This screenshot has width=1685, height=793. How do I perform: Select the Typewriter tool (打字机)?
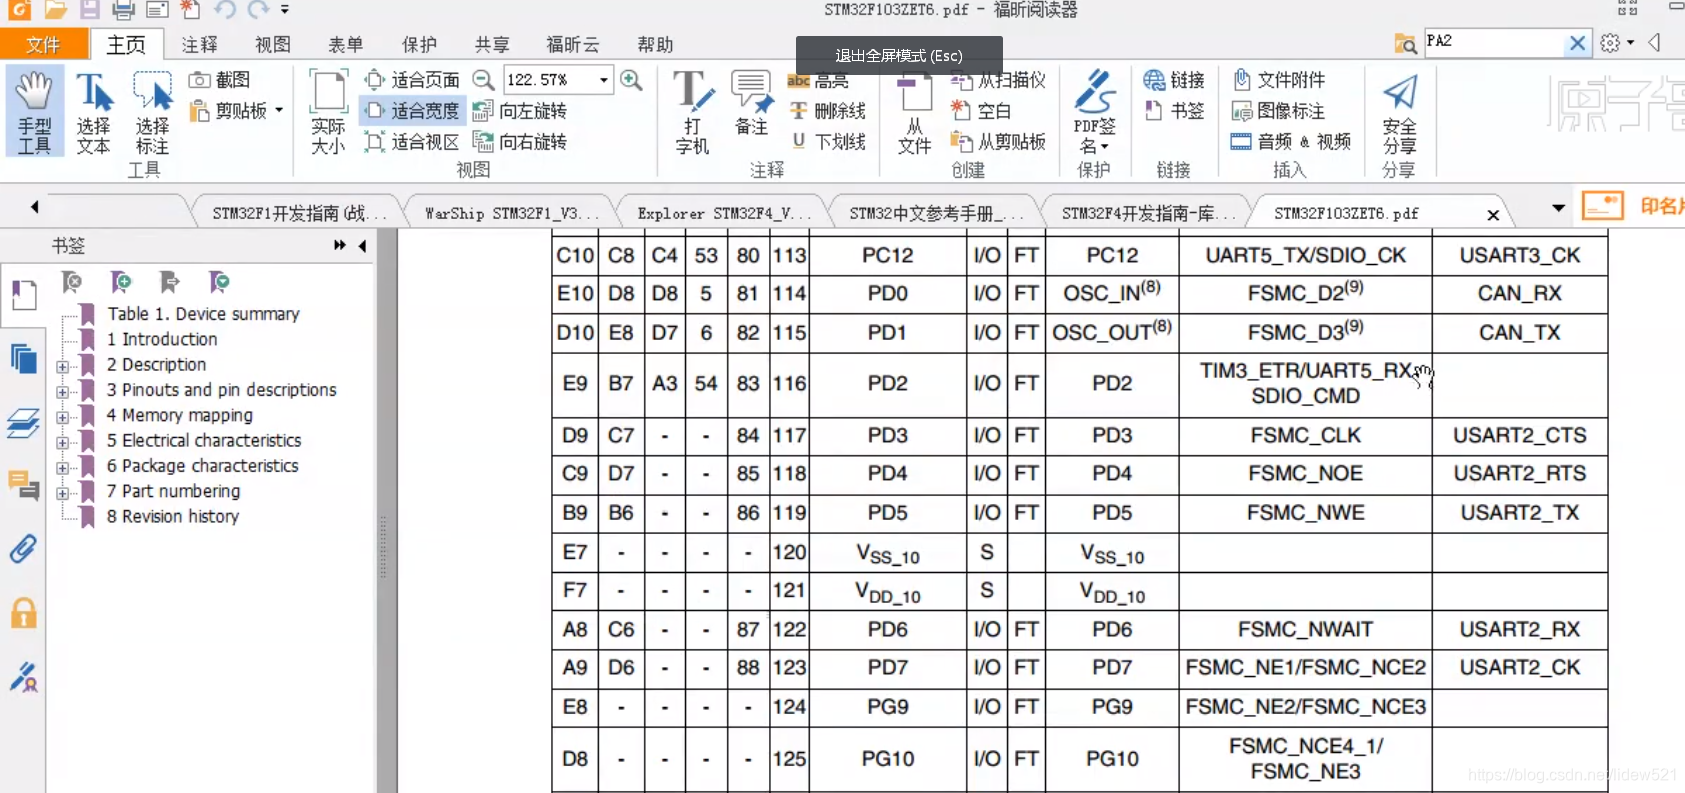coord(692,112)
